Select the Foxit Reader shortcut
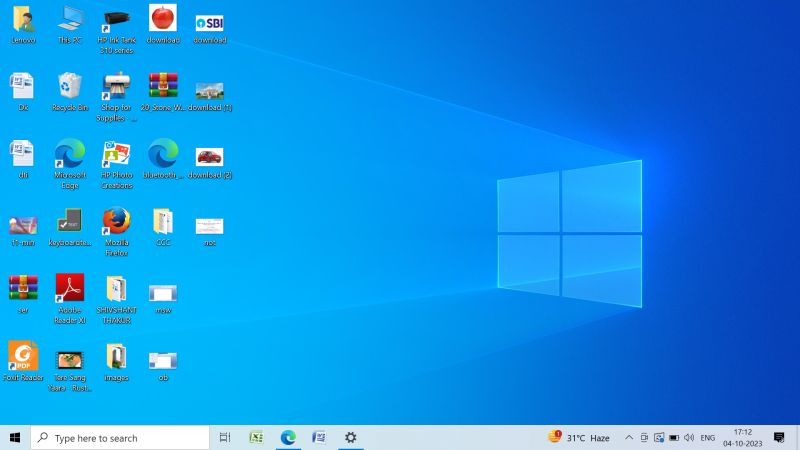Screen dimensions: 800x450 point(22,356)
